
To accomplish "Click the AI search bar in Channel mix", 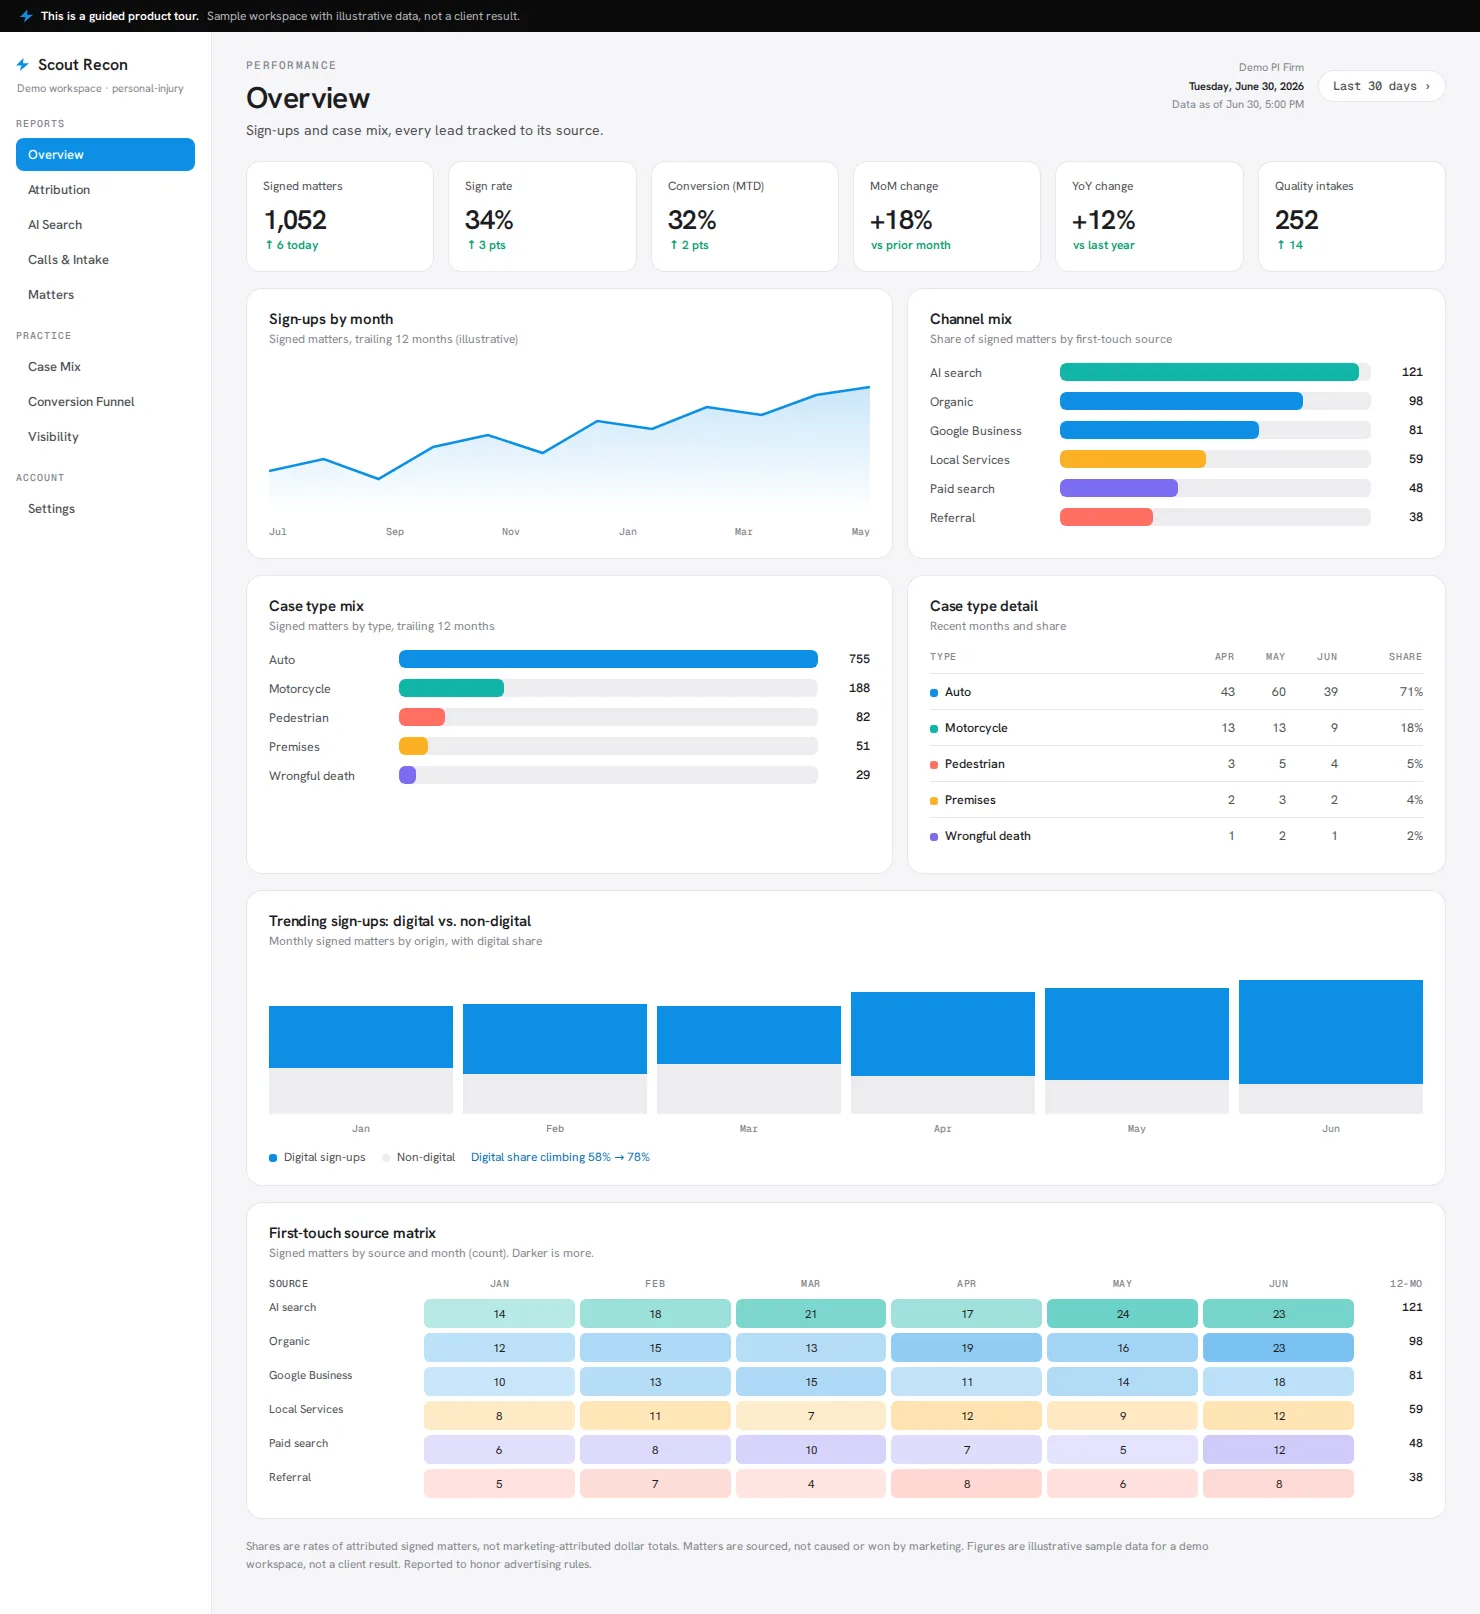I will pyautogui.click(x=1209, y=372).
